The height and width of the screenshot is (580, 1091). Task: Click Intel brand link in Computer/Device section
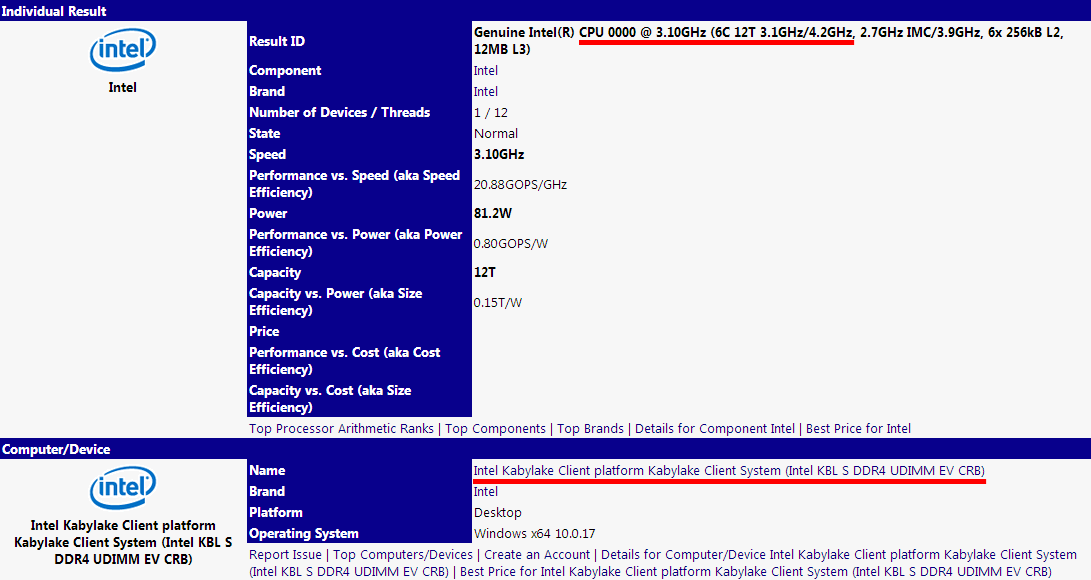point(485,492)
